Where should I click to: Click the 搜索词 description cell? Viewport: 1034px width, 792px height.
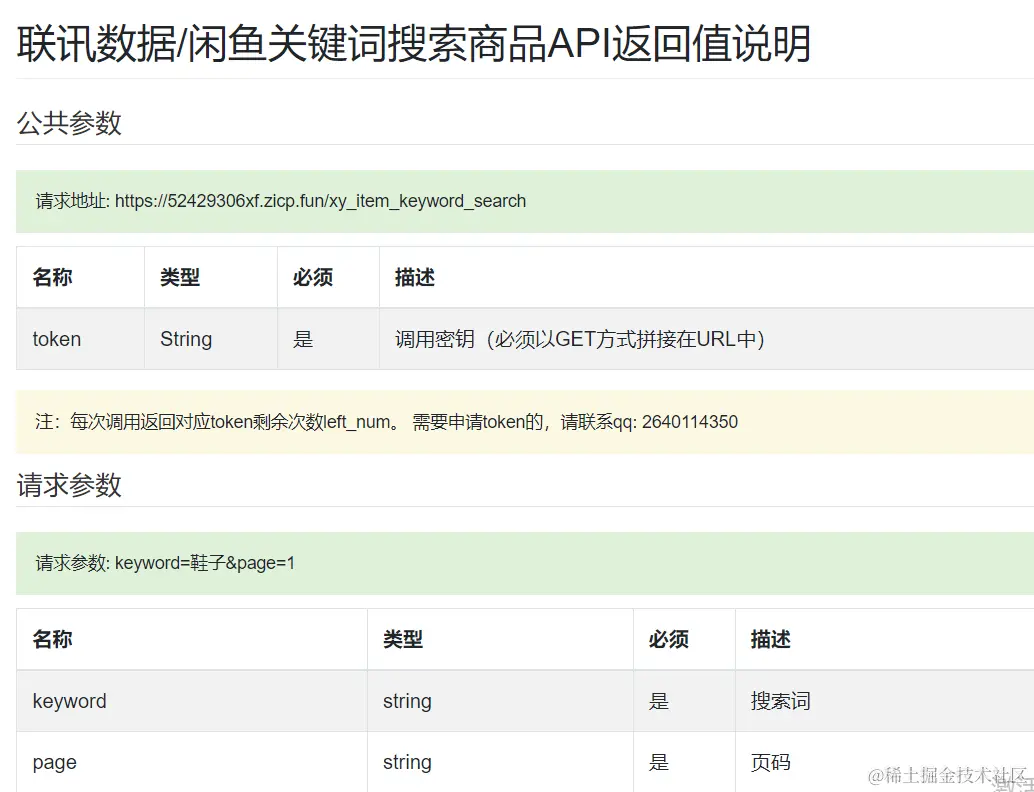tap(884, 701)
